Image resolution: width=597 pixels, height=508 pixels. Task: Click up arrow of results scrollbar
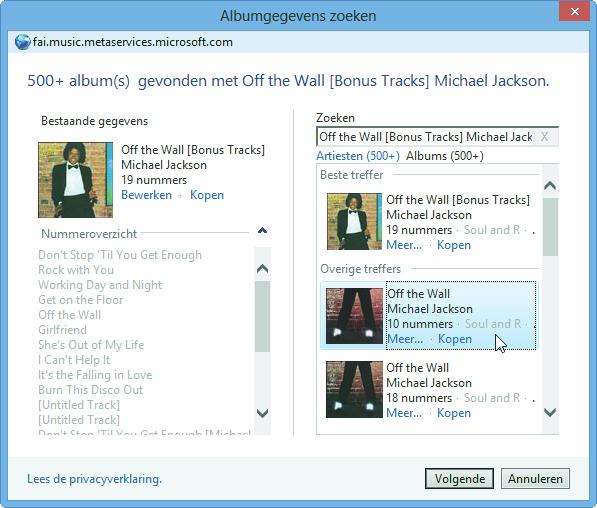(x=550, y=185)
